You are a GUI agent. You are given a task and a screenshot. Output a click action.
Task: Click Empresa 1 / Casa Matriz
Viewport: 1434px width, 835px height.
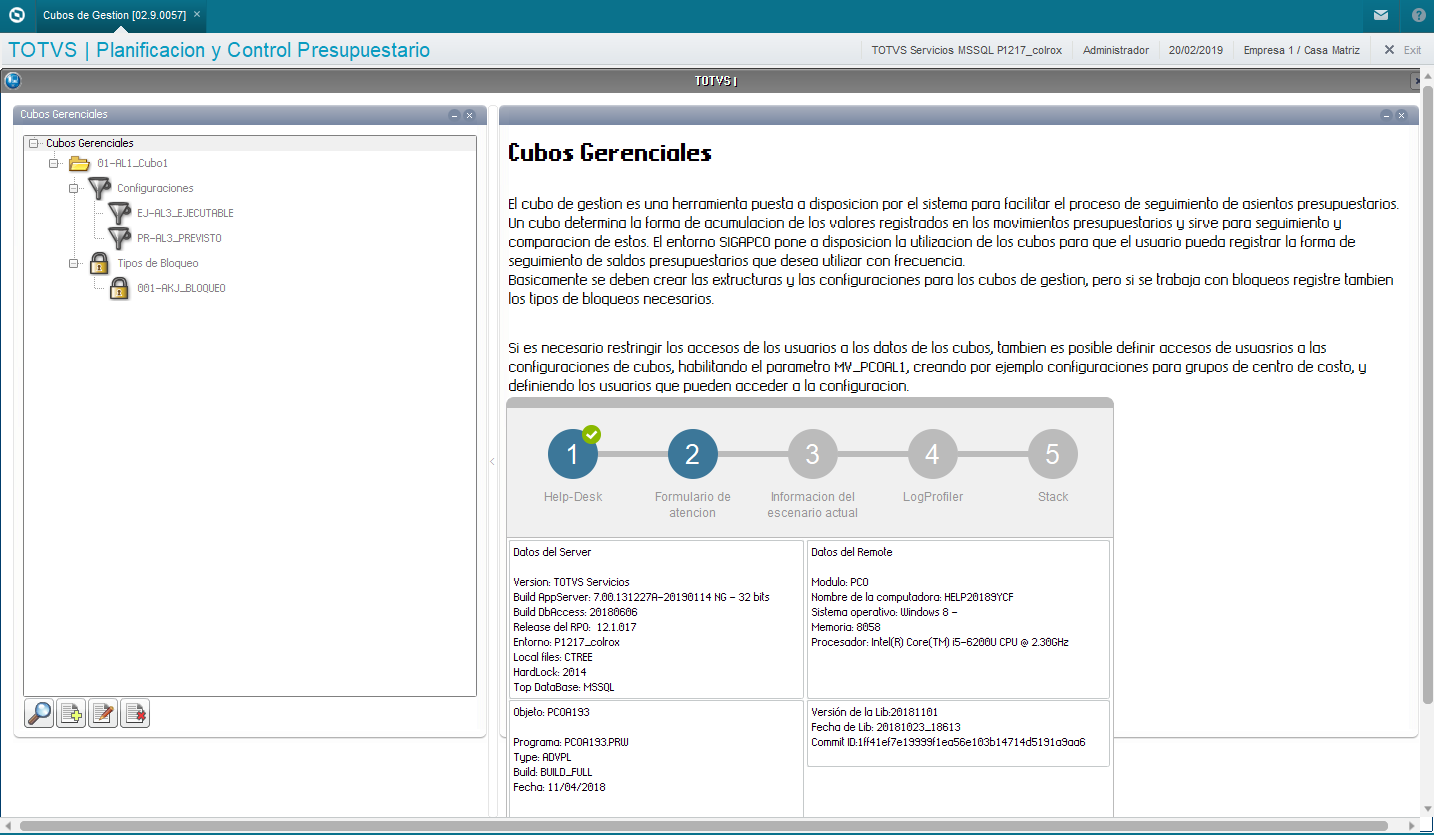1301,50
